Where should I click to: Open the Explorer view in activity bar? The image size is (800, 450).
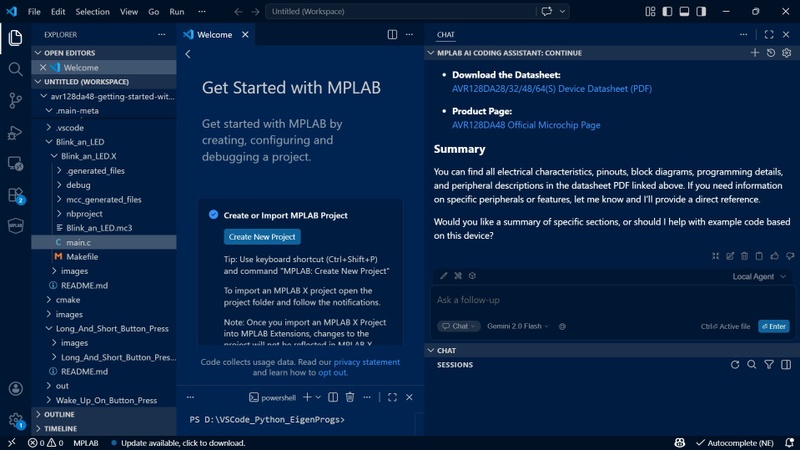15,38
